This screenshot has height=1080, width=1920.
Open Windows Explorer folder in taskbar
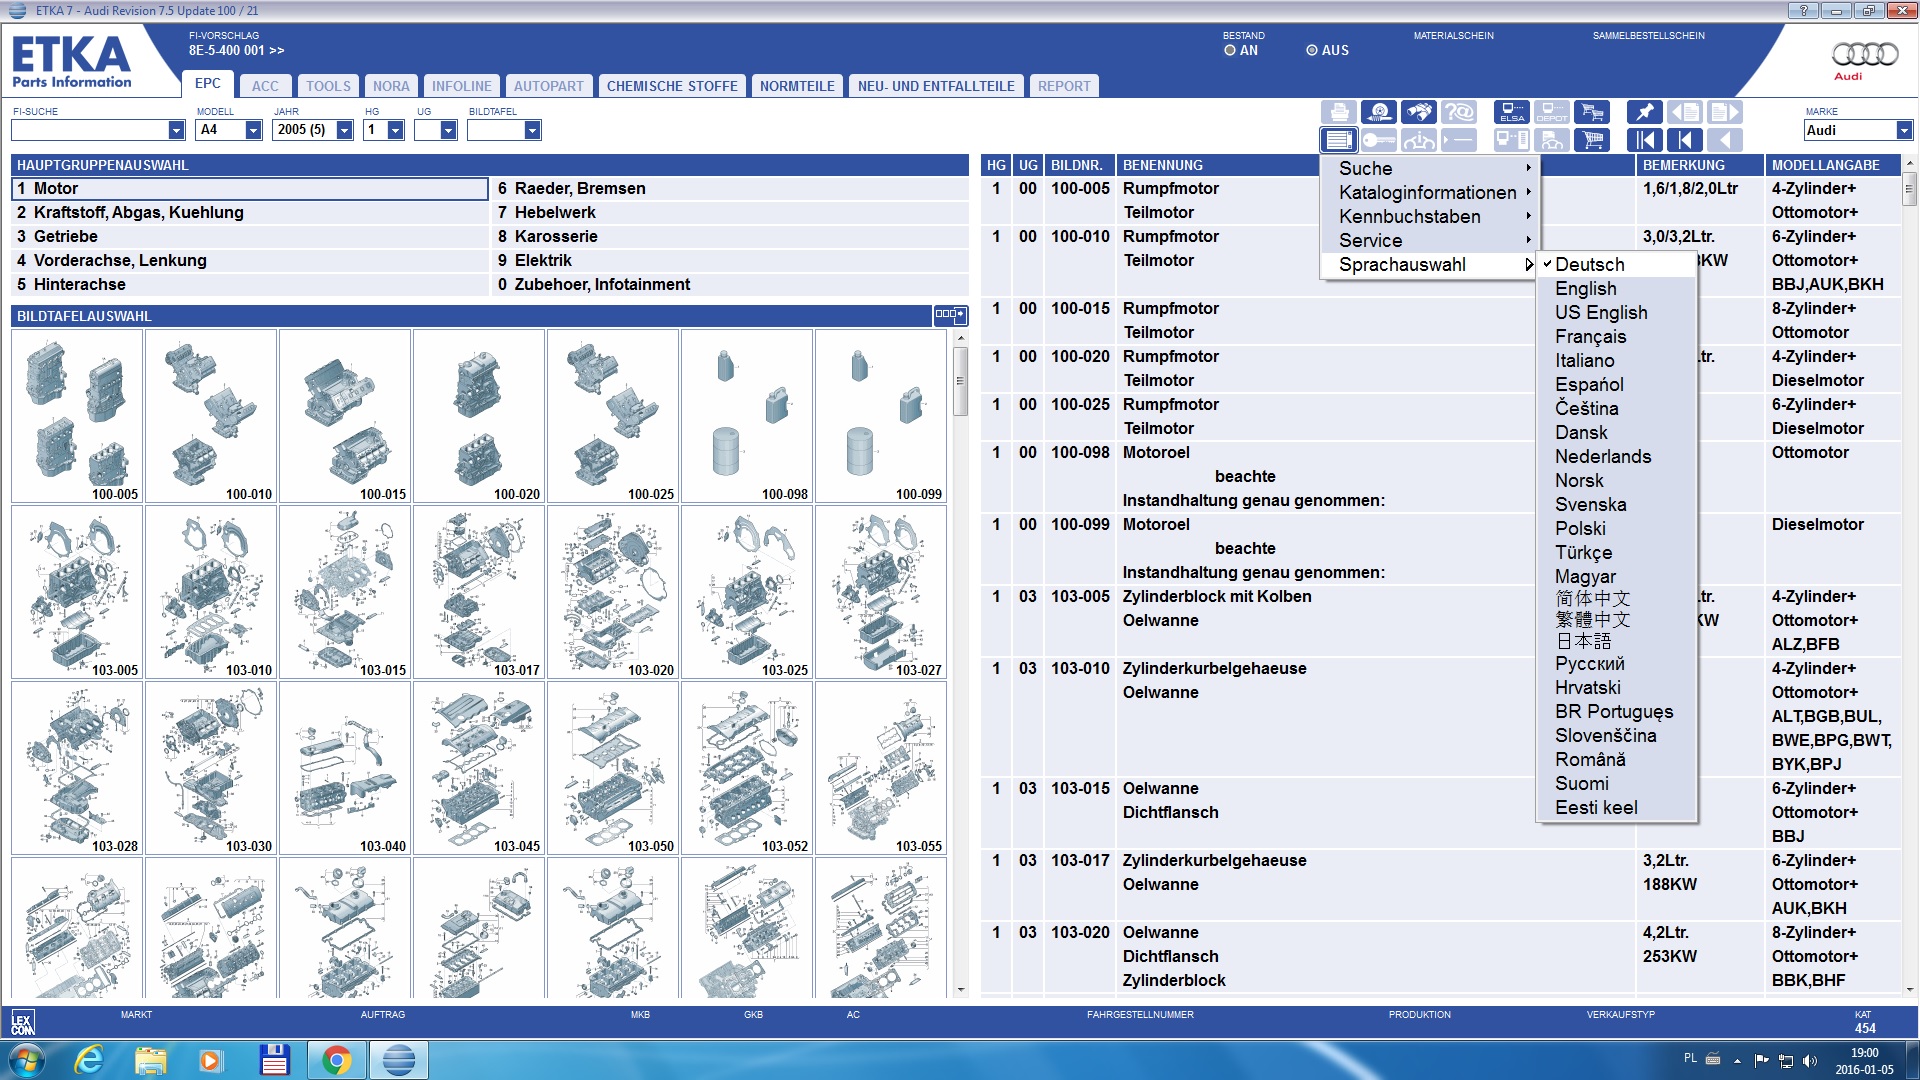(x=150, y=1060)
